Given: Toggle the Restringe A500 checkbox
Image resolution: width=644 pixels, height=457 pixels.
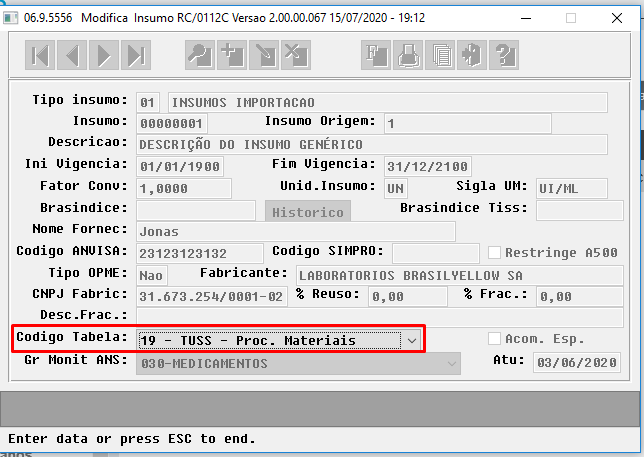Looking at the screenshot, I should point(494,253).
